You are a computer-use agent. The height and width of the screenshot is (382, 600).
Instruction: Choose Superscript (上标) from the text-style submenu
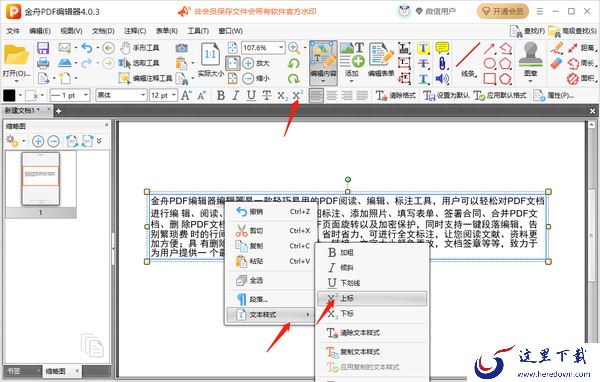[x=372, y=298]
